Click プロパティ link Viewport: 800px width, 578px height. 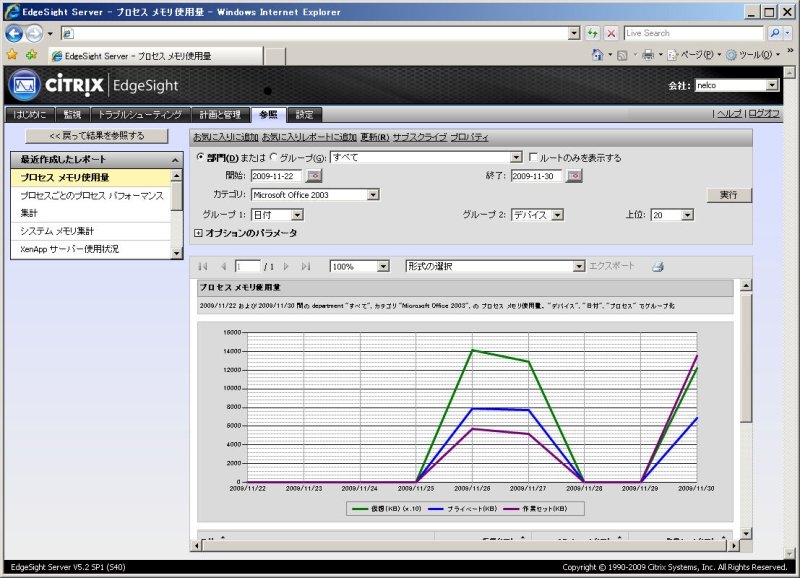469,137
